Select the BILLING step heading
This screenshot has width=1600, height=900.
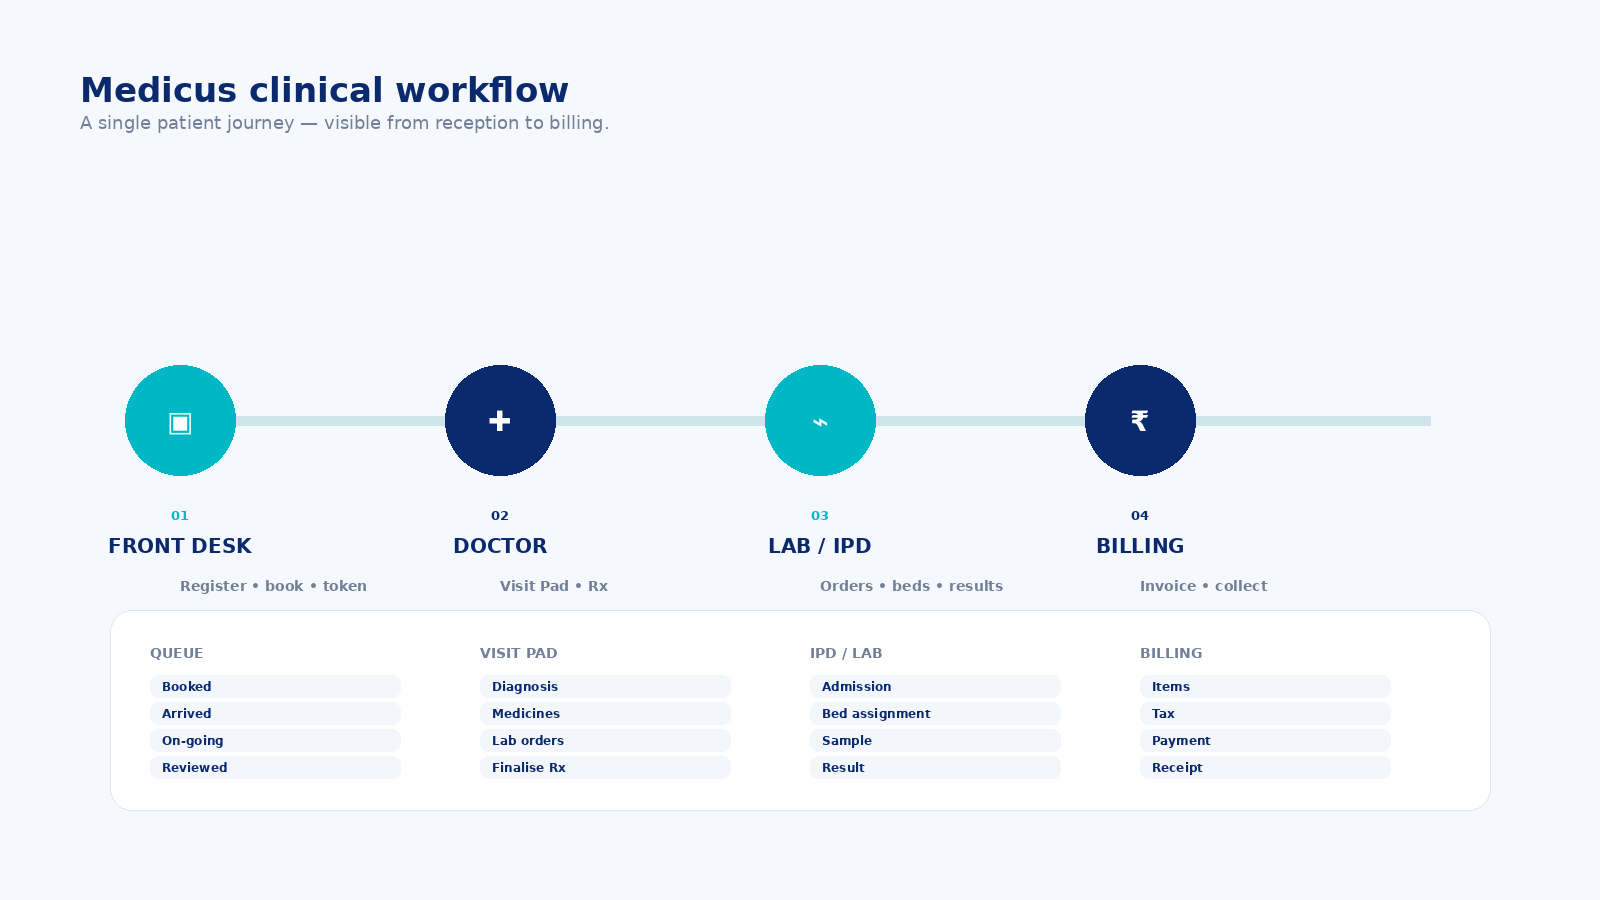[1140, 546]
